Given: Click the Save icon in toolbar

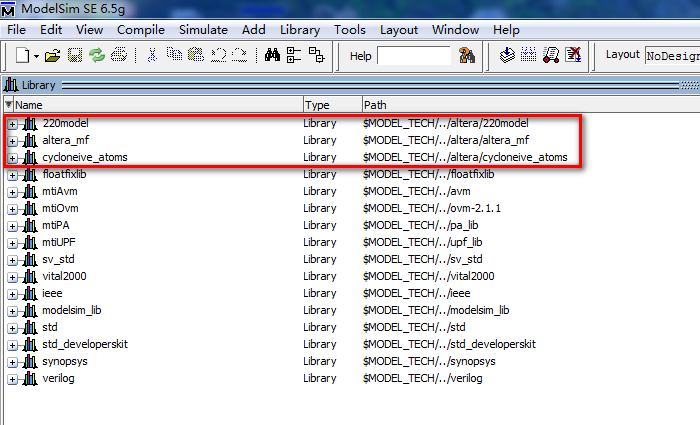Looking at the screenshot, I should tap(75, 56).
